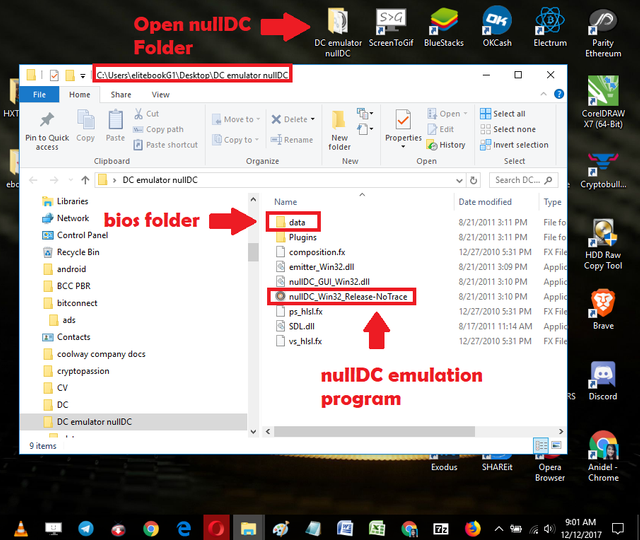Switch to Details view layout
The height and width of the screenshot is (540, 640).
(541, 445)
